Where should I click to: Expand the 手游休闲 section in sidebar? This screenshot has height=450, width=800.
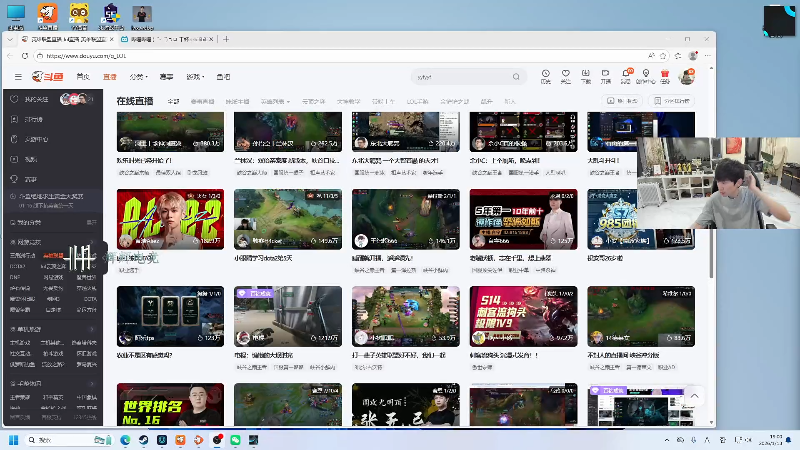(92, 384)
